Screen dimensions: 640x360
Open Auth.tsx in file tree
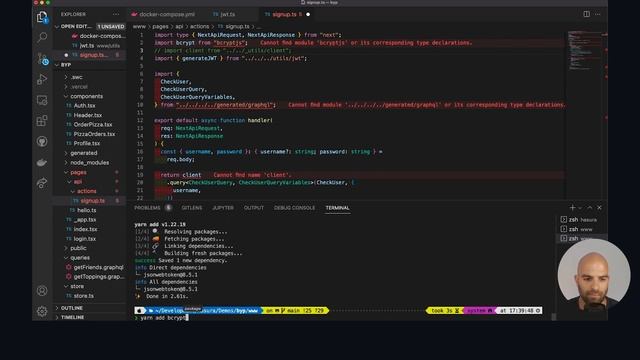click(89, 106)
